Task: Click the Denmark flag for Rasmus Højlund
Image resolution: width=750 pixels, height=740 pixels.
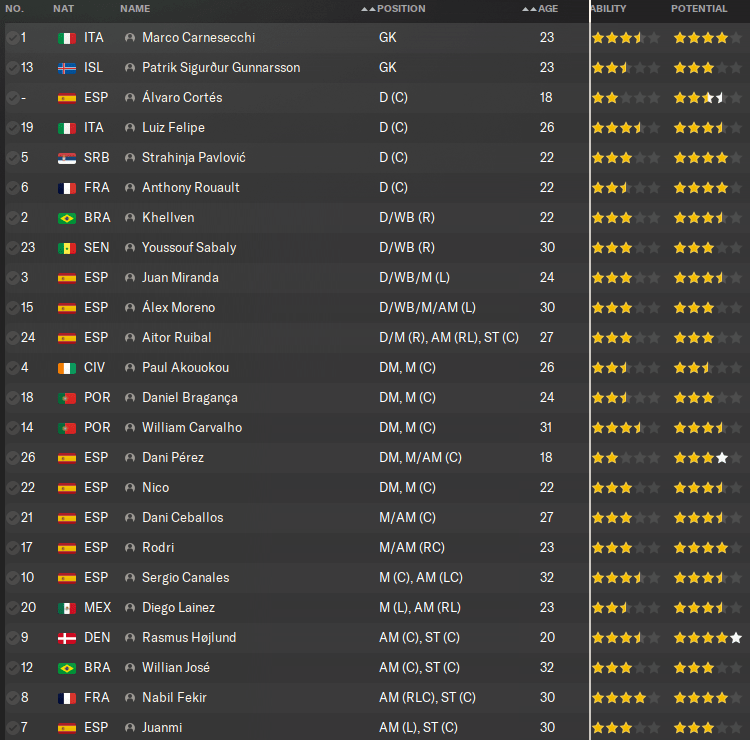Action: point(67,638)
